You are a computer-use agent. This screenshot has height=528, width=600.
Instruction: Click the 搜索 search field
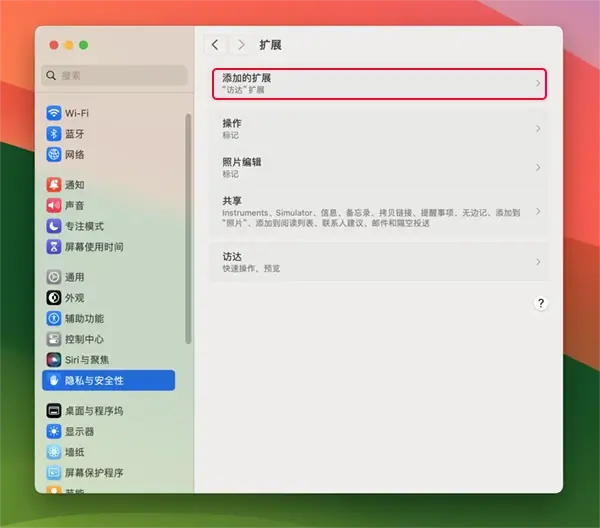(x=114, y=75)
